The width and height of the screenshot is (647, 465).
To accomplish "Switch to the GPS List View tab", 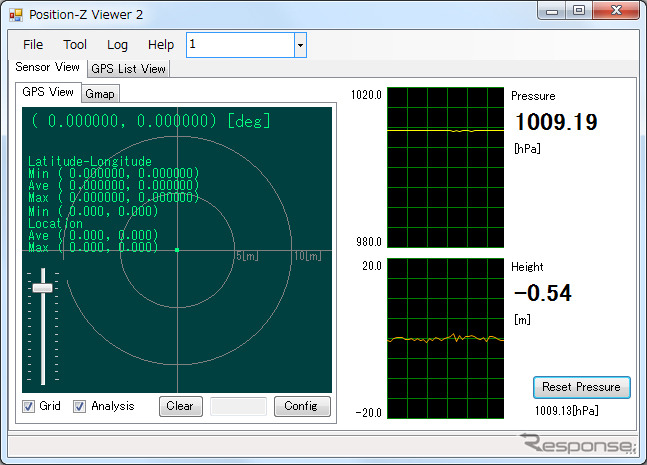I will point(128,69).
